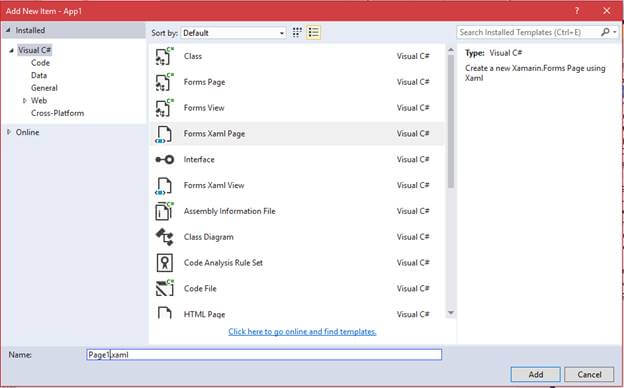Click the "Assembly Information File" label
This screenshot has height=388, width=624.
tap(230, 211)
